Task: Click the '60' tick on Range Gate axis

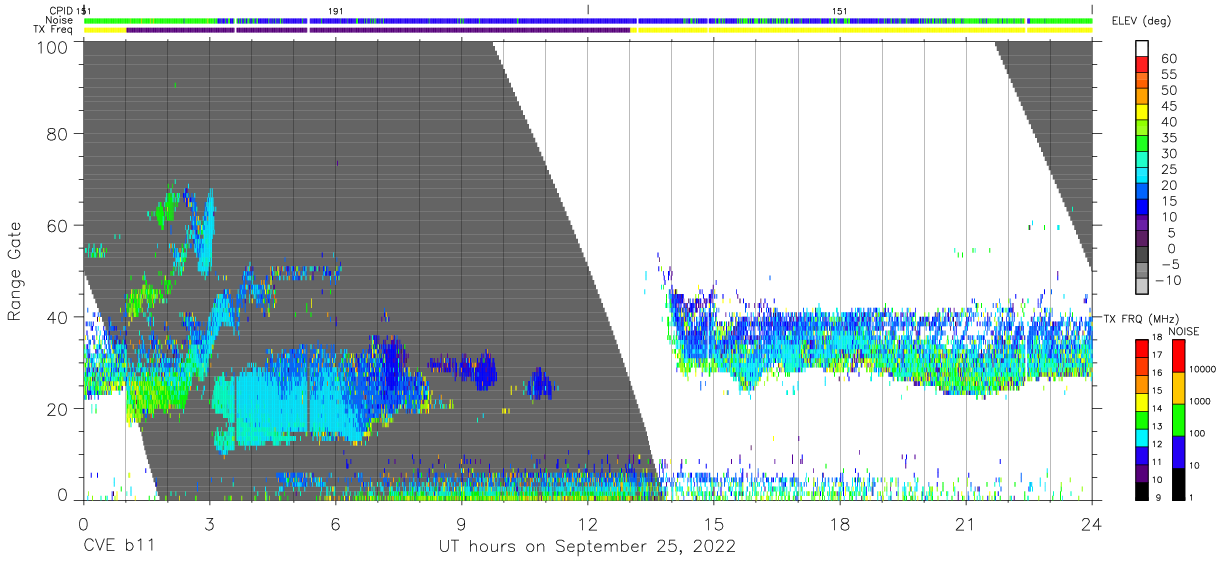Action: 57,225
